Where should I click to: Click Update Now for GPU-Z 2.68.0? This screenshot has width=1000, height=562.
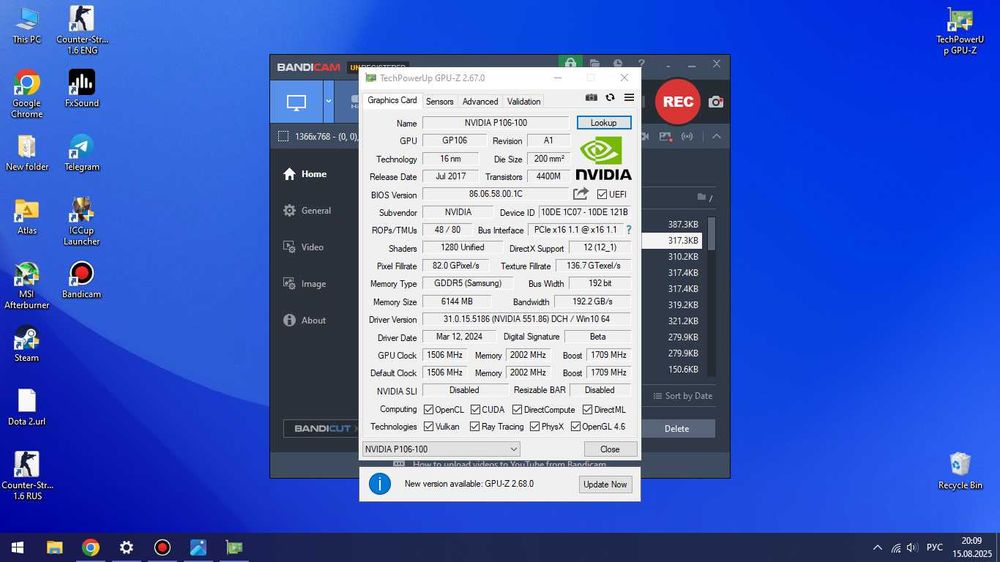pos(605,484)
